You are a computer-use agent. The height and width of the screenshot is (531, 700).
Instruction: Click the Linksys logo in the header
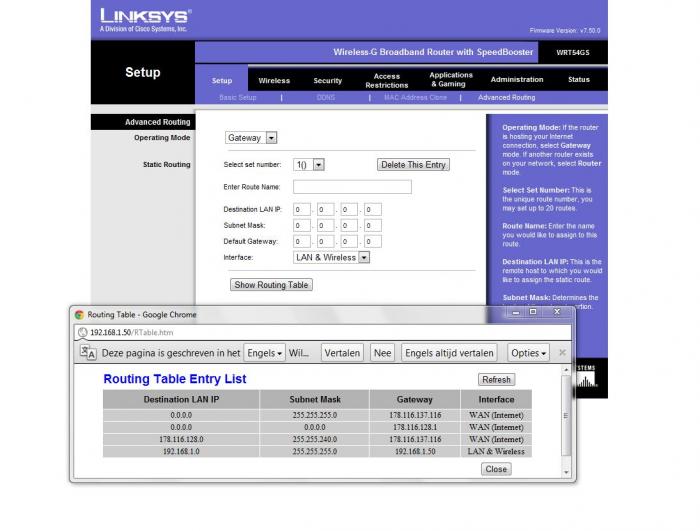click(146, 20)
